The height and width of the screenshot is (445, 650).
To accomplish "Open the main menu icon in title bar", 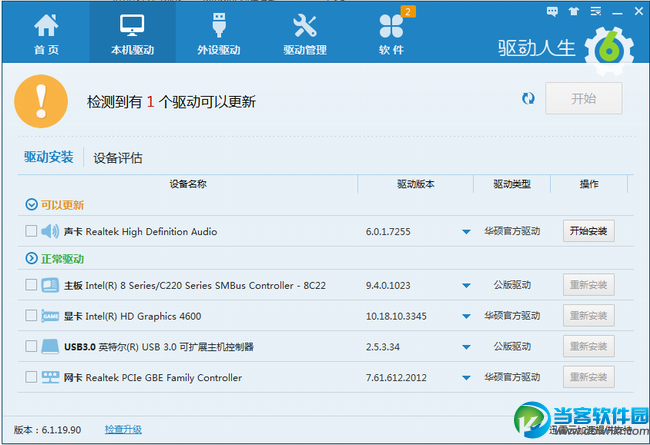I will click(596, 12).
